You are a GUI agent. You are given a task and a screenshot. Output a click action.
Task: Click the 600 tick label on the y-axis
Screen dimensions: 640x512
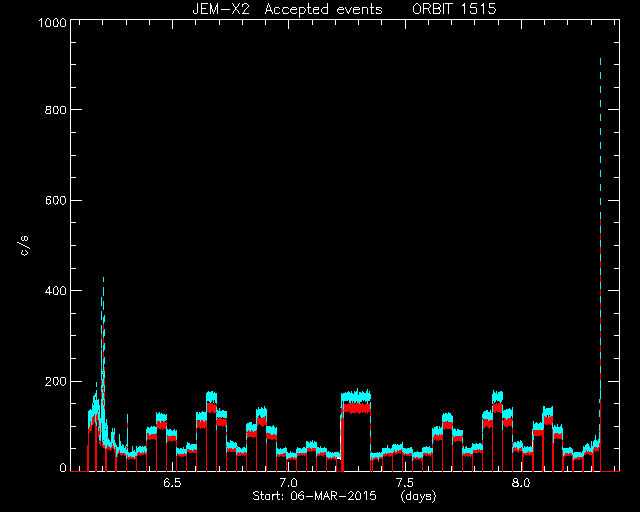click(55, 200)
